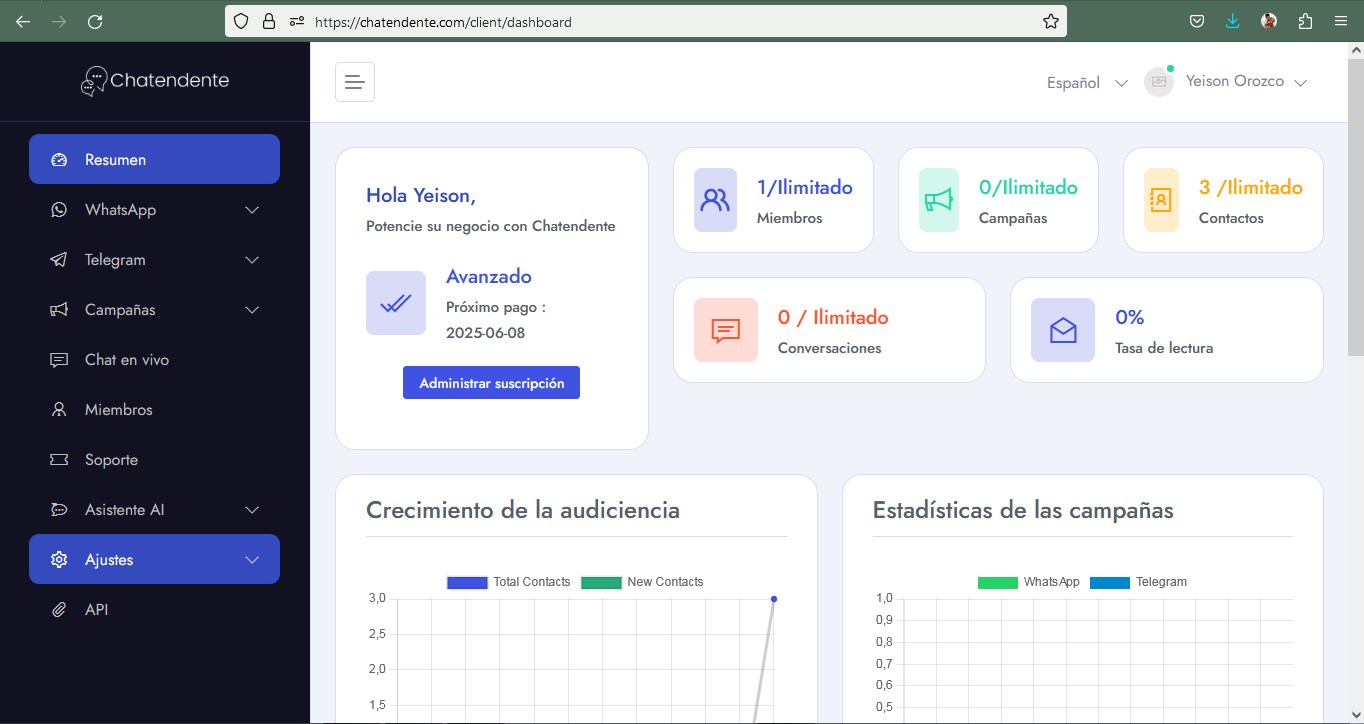Click the WhatsApp icon in sidebar
Image resolution: width=1364 pixels, height=724 pixels.
tap(59, 210)
